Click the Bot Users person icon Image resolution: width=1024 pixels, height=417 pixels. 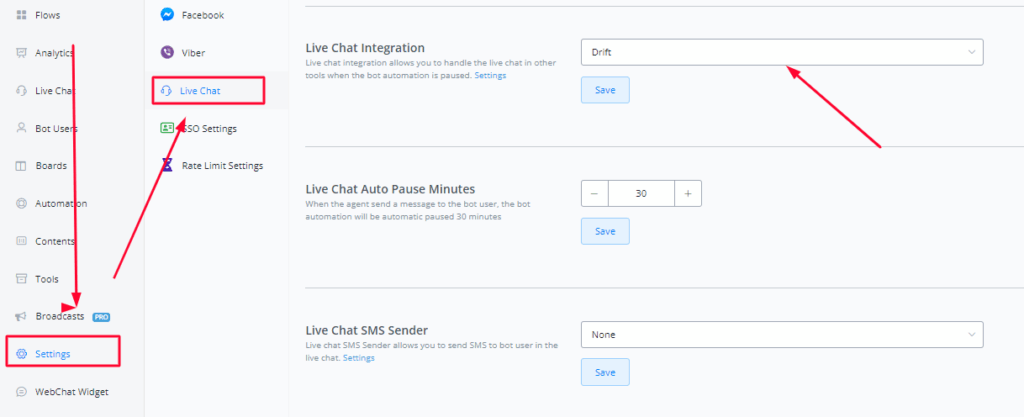click(22, 128)
